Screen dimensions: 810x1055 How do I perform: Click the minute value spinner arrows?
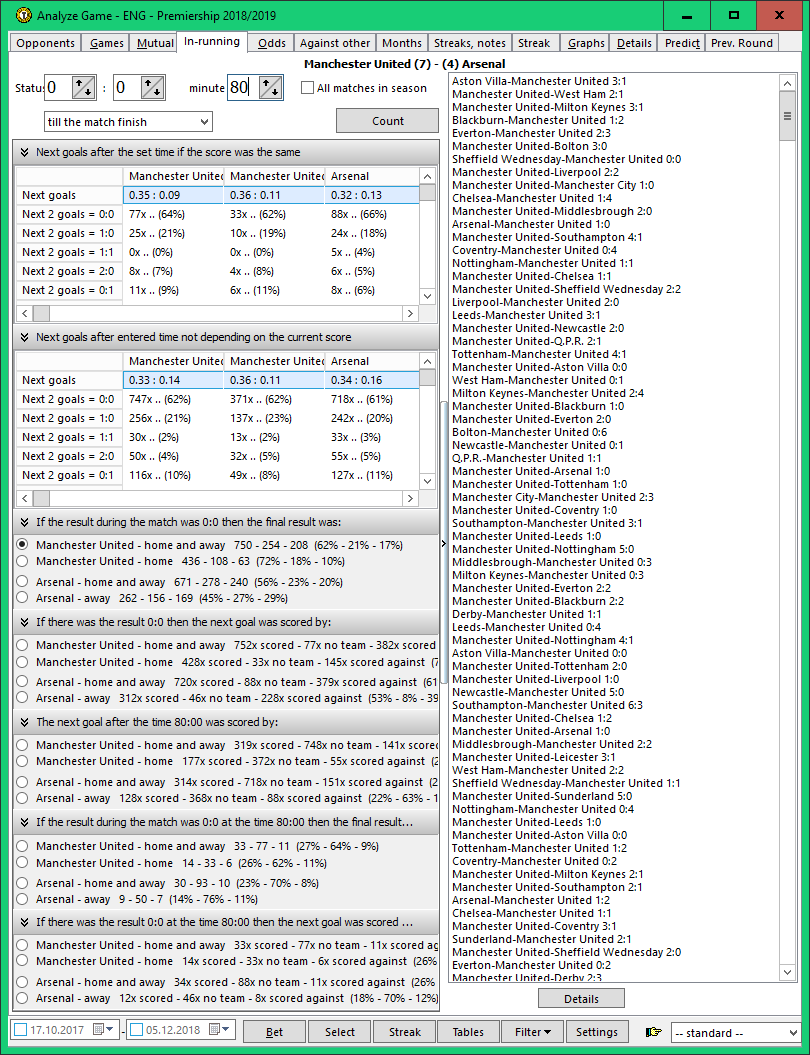pos(270,88)
